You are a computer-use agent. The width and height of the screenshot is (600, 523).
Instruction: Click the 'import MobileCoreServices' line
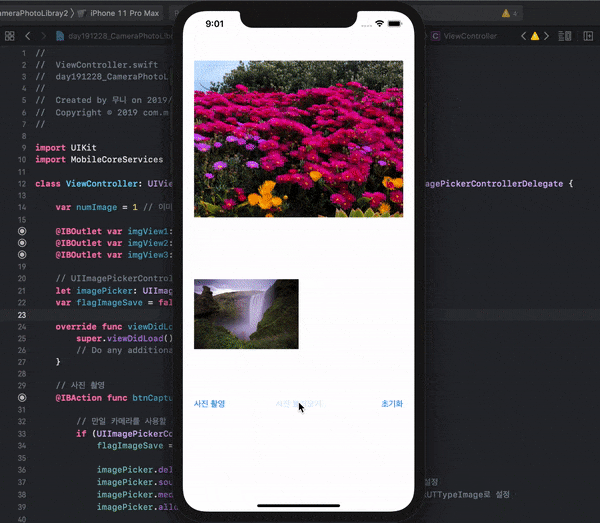click(99, 160)
